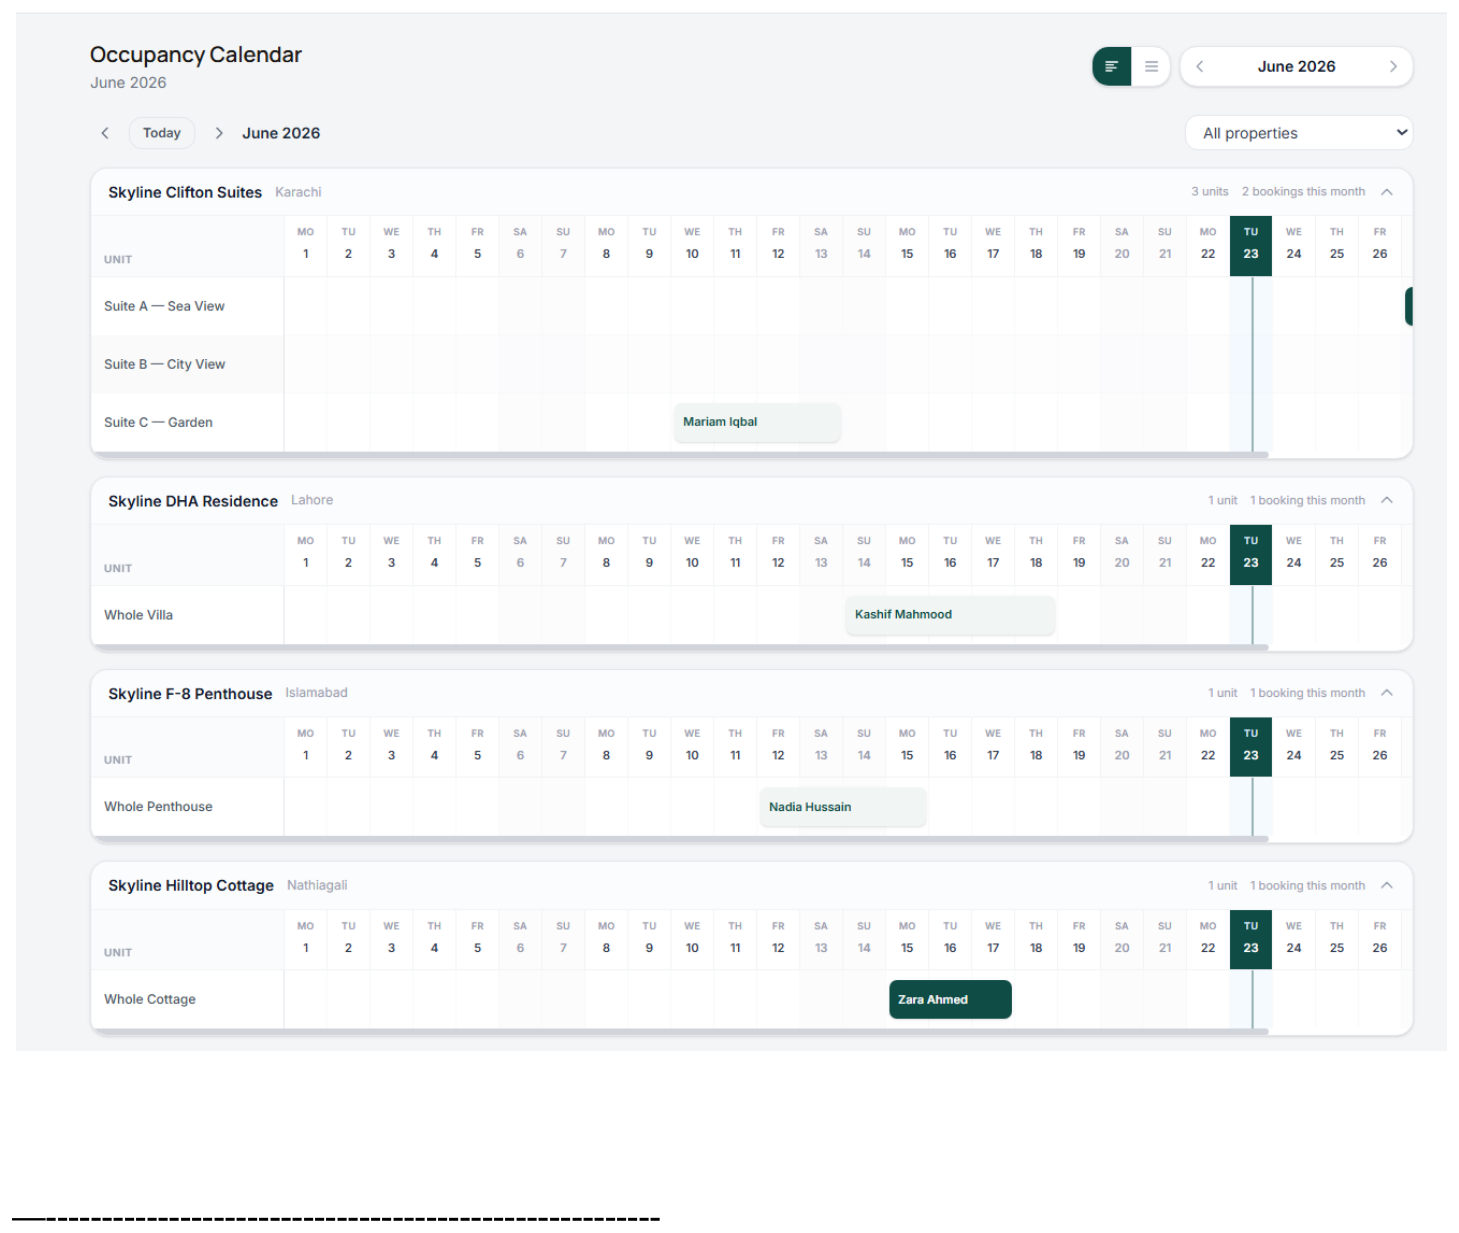The height and width of the screenshot is (1233, 1459).
Task: Click Skyline DHA Residence title
Action: [193, 501]
